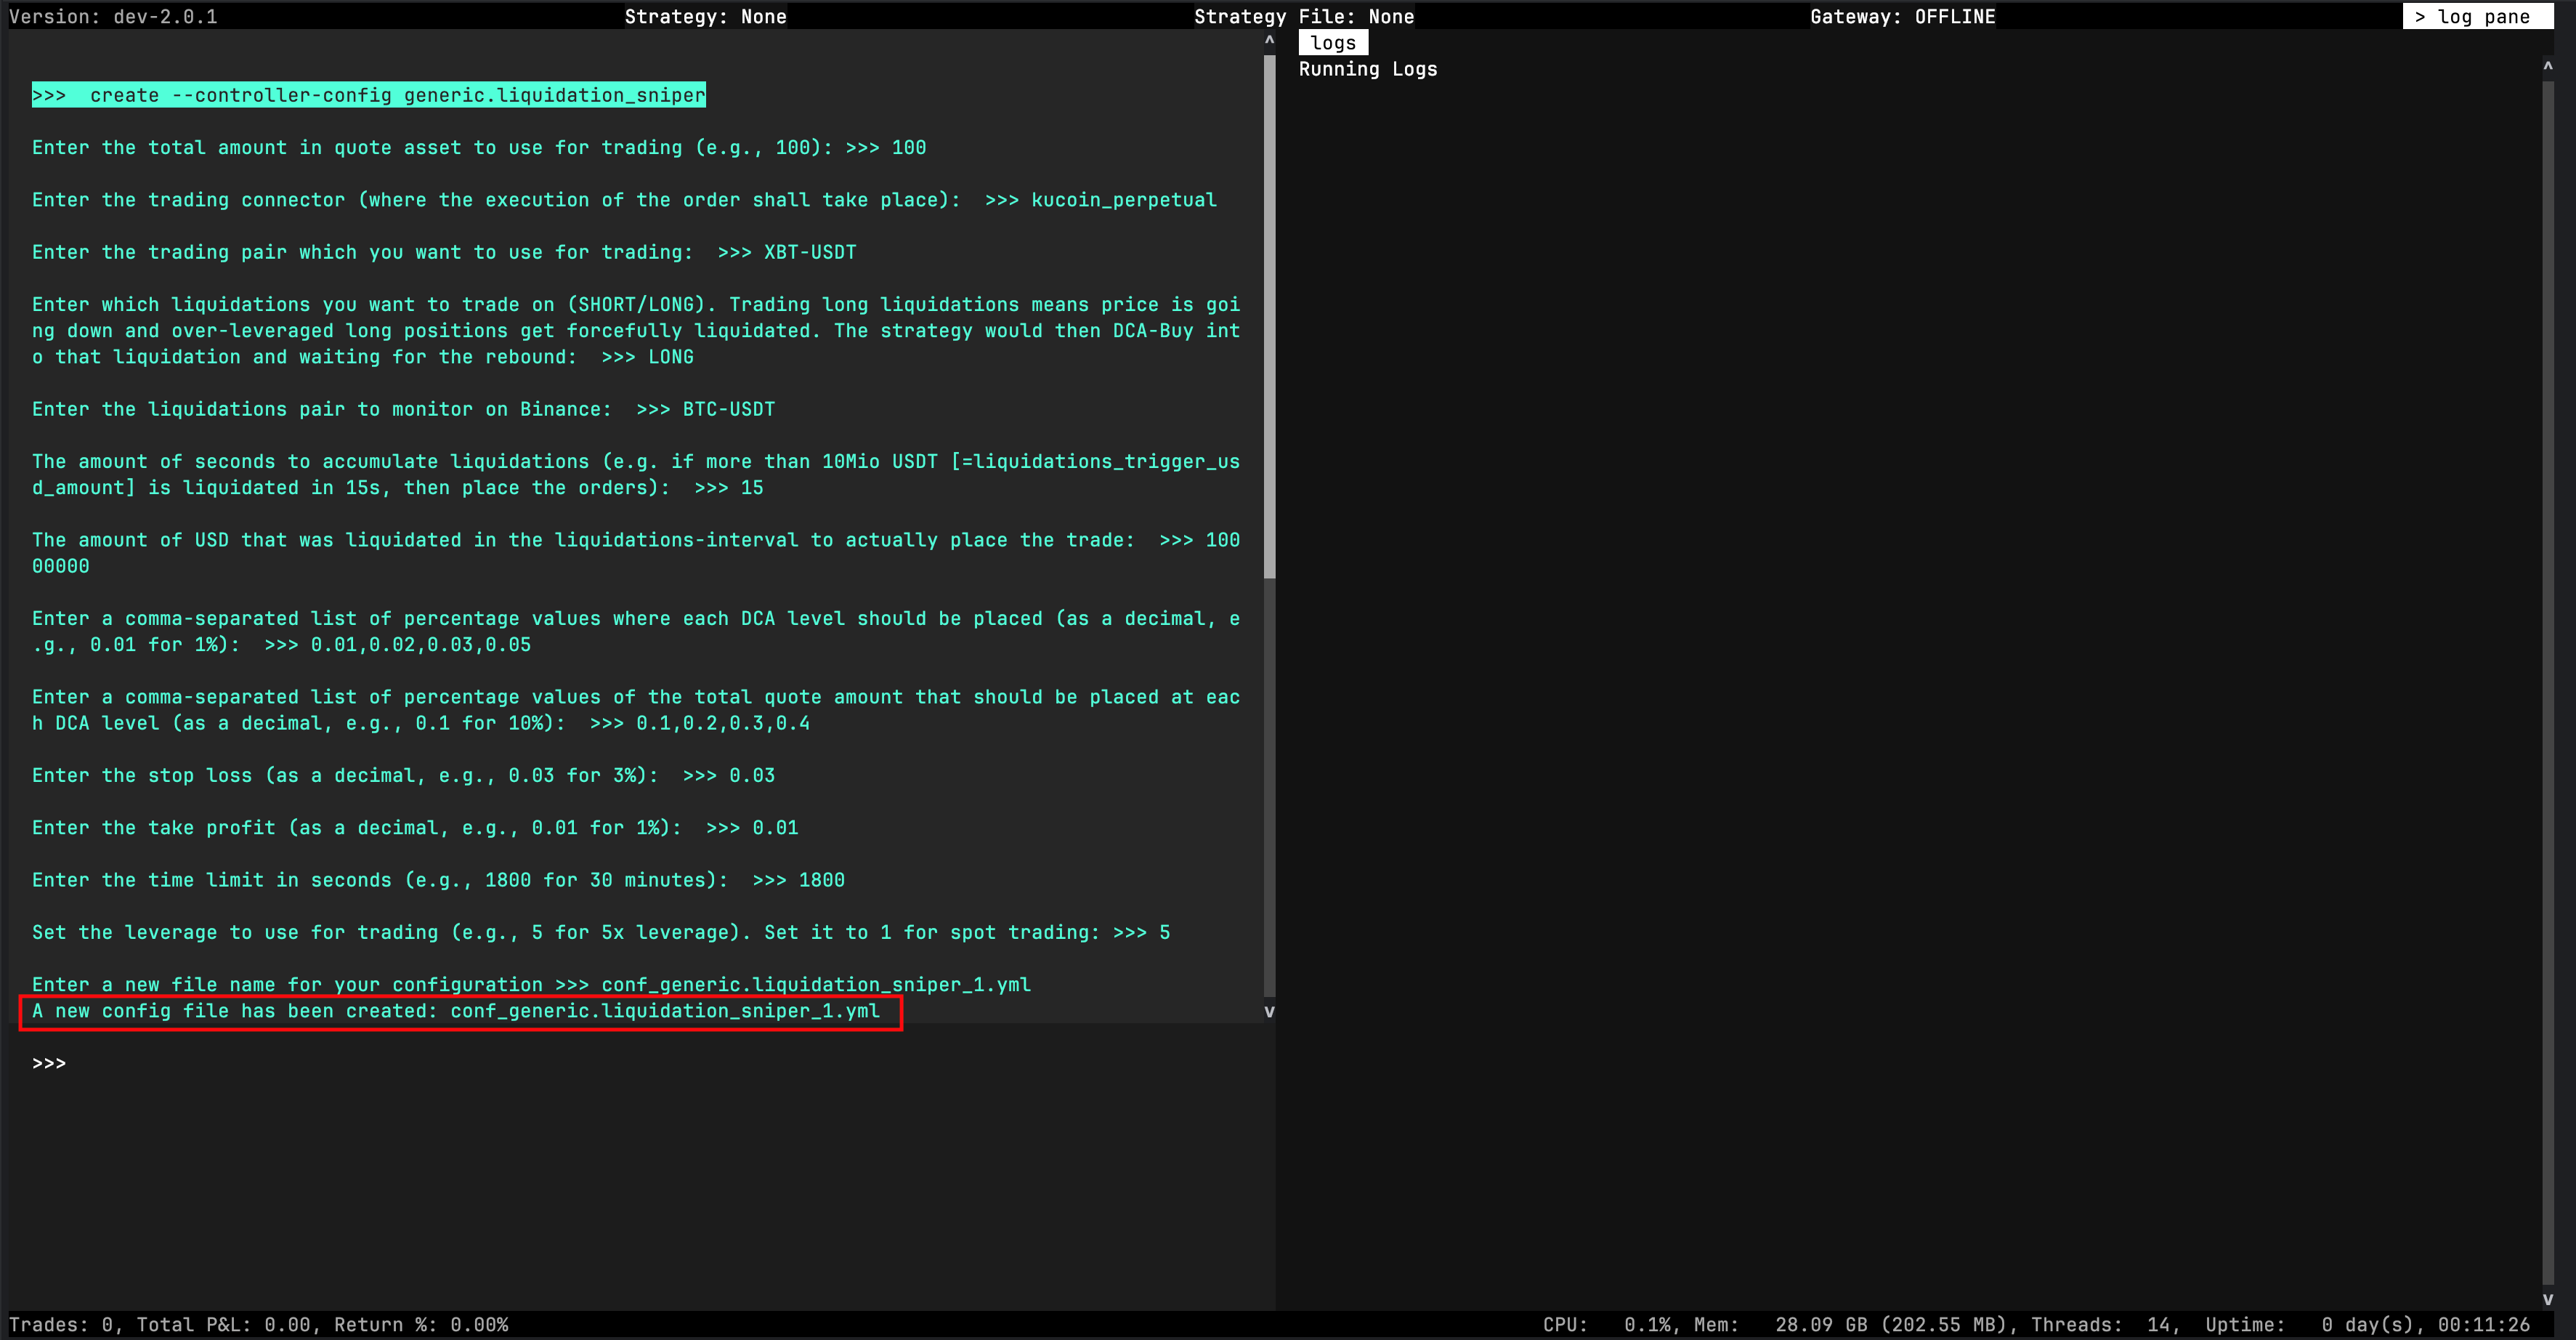This screenshot has height=1340, width=2576.
Task: Click the new config file created message
Action: coord(456,1011)
